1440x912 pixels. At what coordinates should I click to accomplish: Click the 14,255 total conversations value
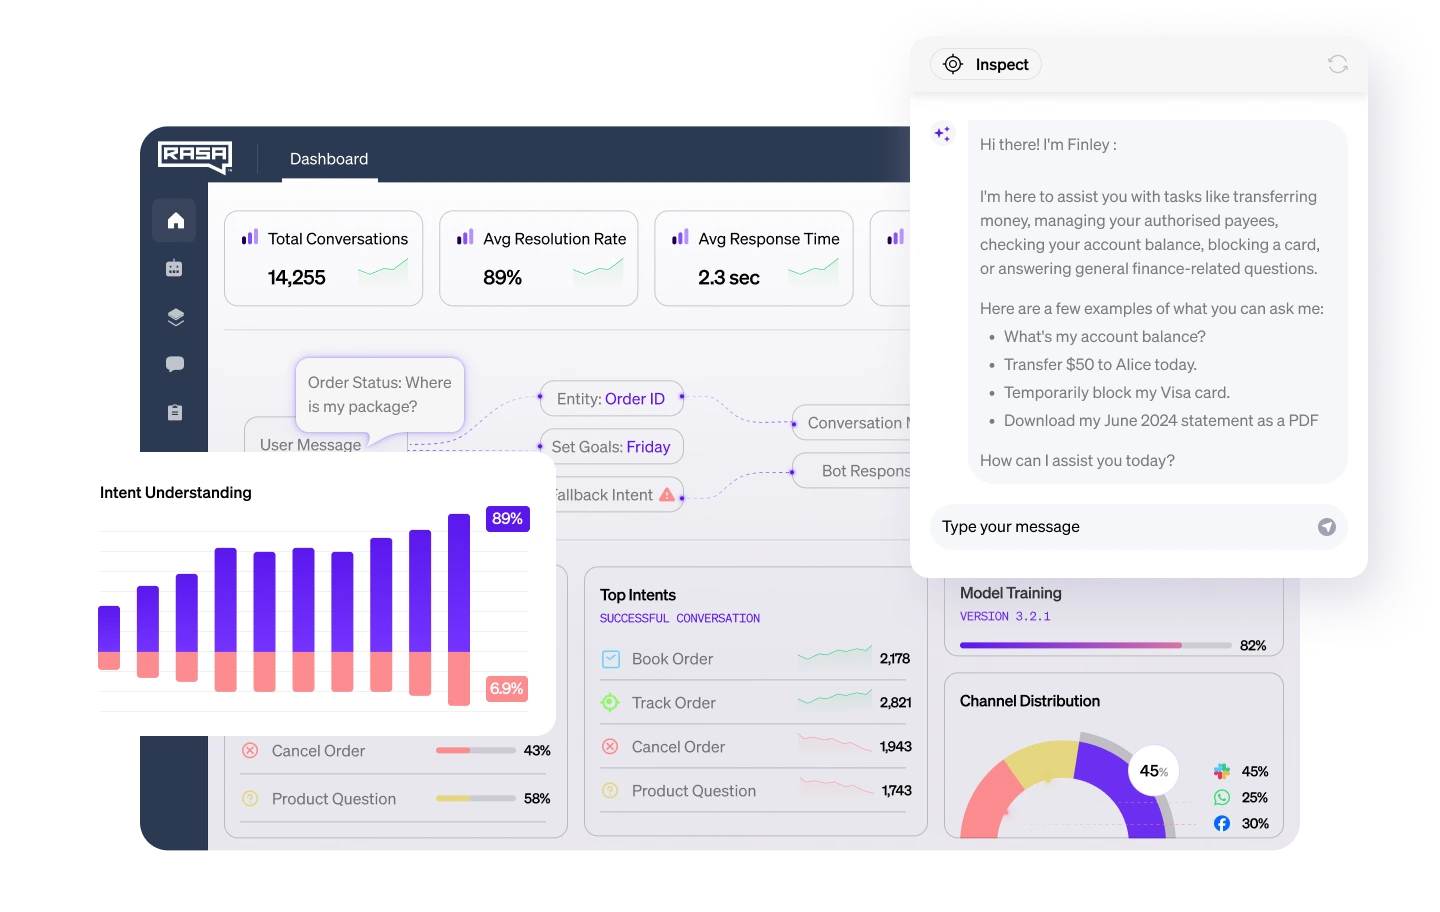297,277
